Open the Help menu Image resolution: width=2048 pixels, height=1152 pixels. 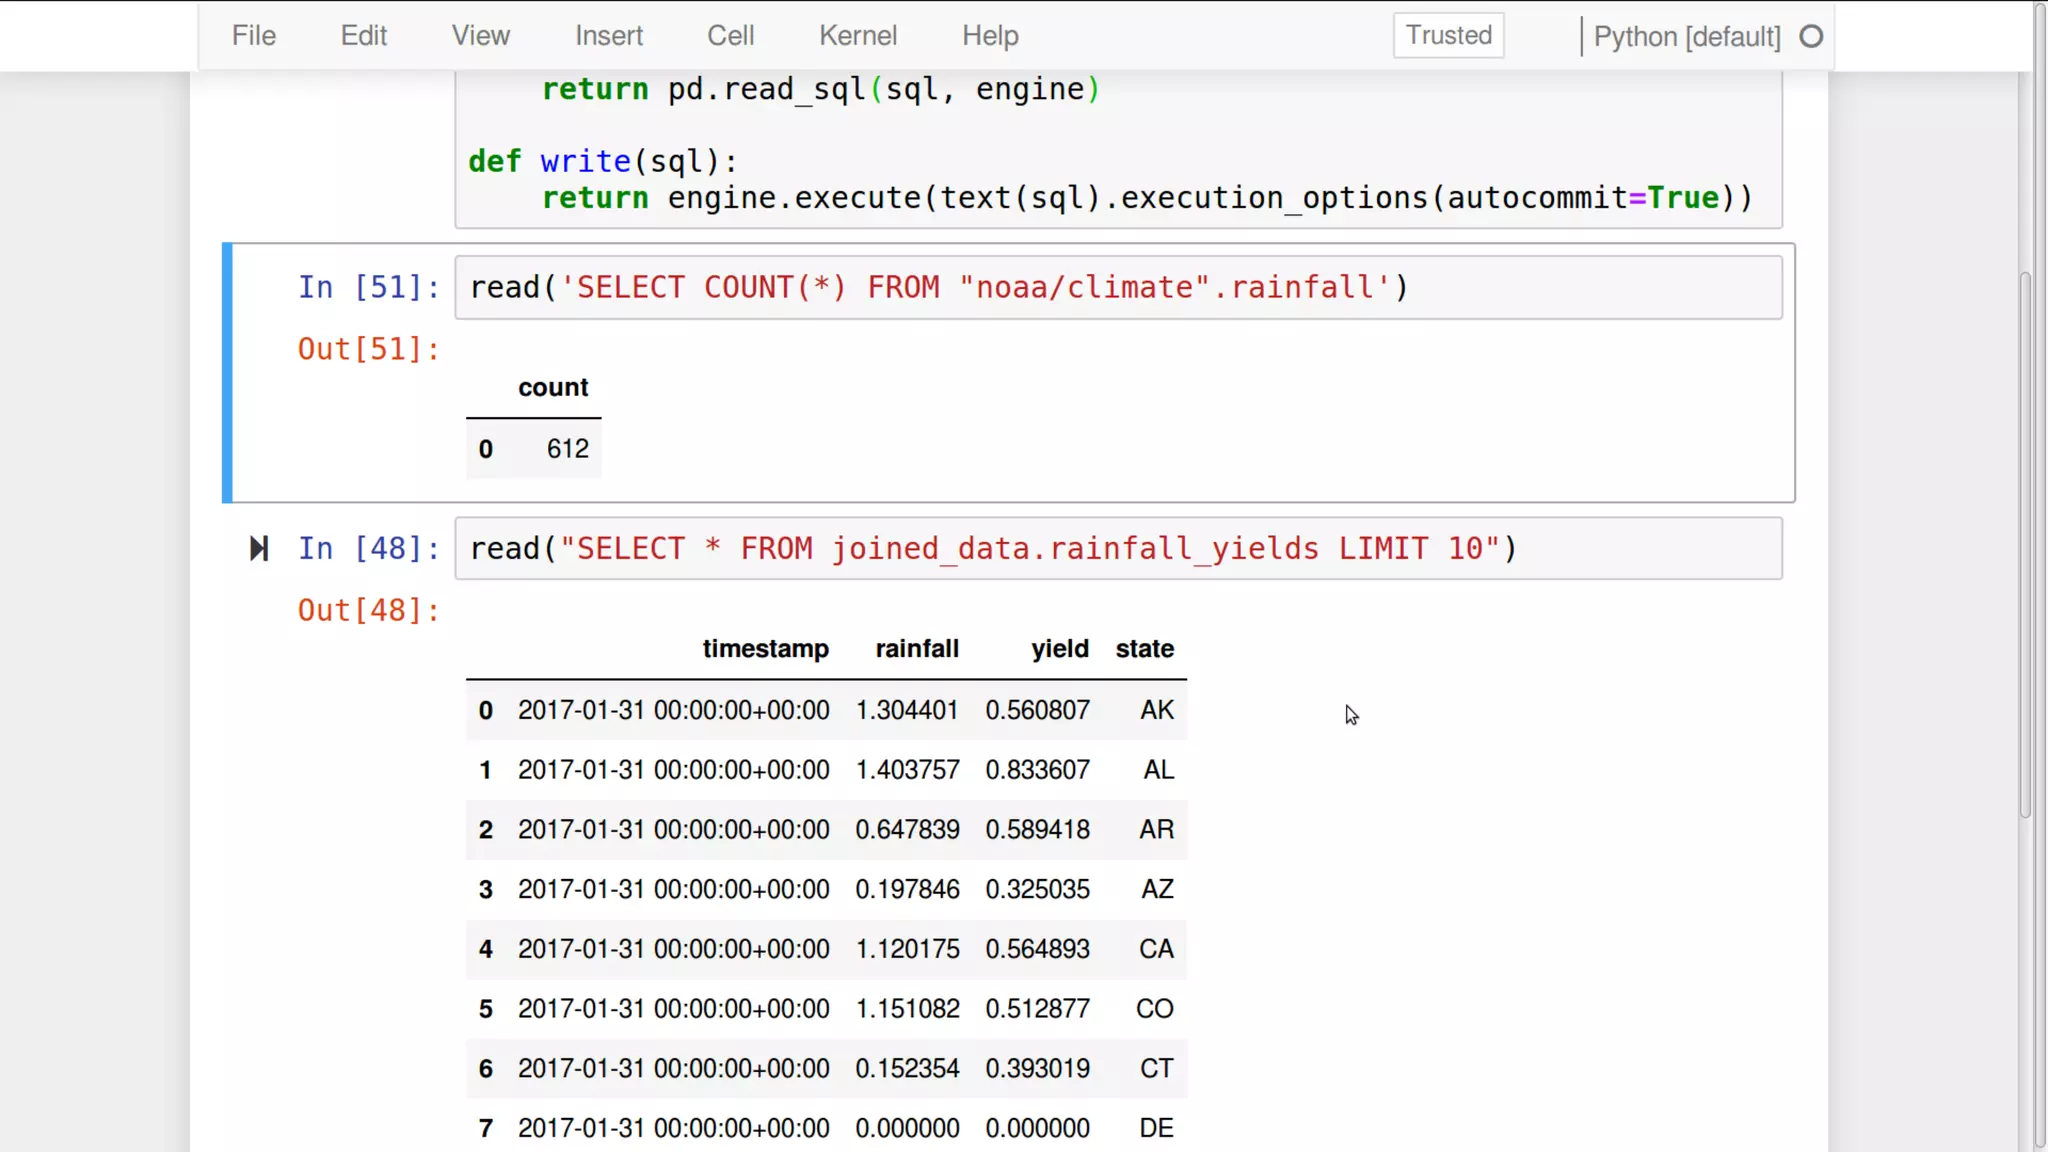[x=990, y=36]
